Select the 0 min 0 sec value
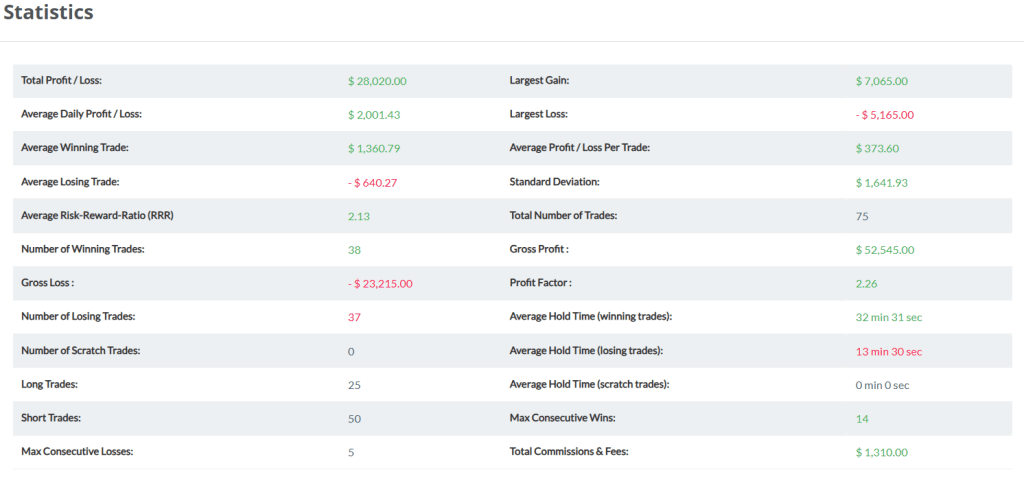Viewport: 1024px width, 494px height. pos(882,386)
